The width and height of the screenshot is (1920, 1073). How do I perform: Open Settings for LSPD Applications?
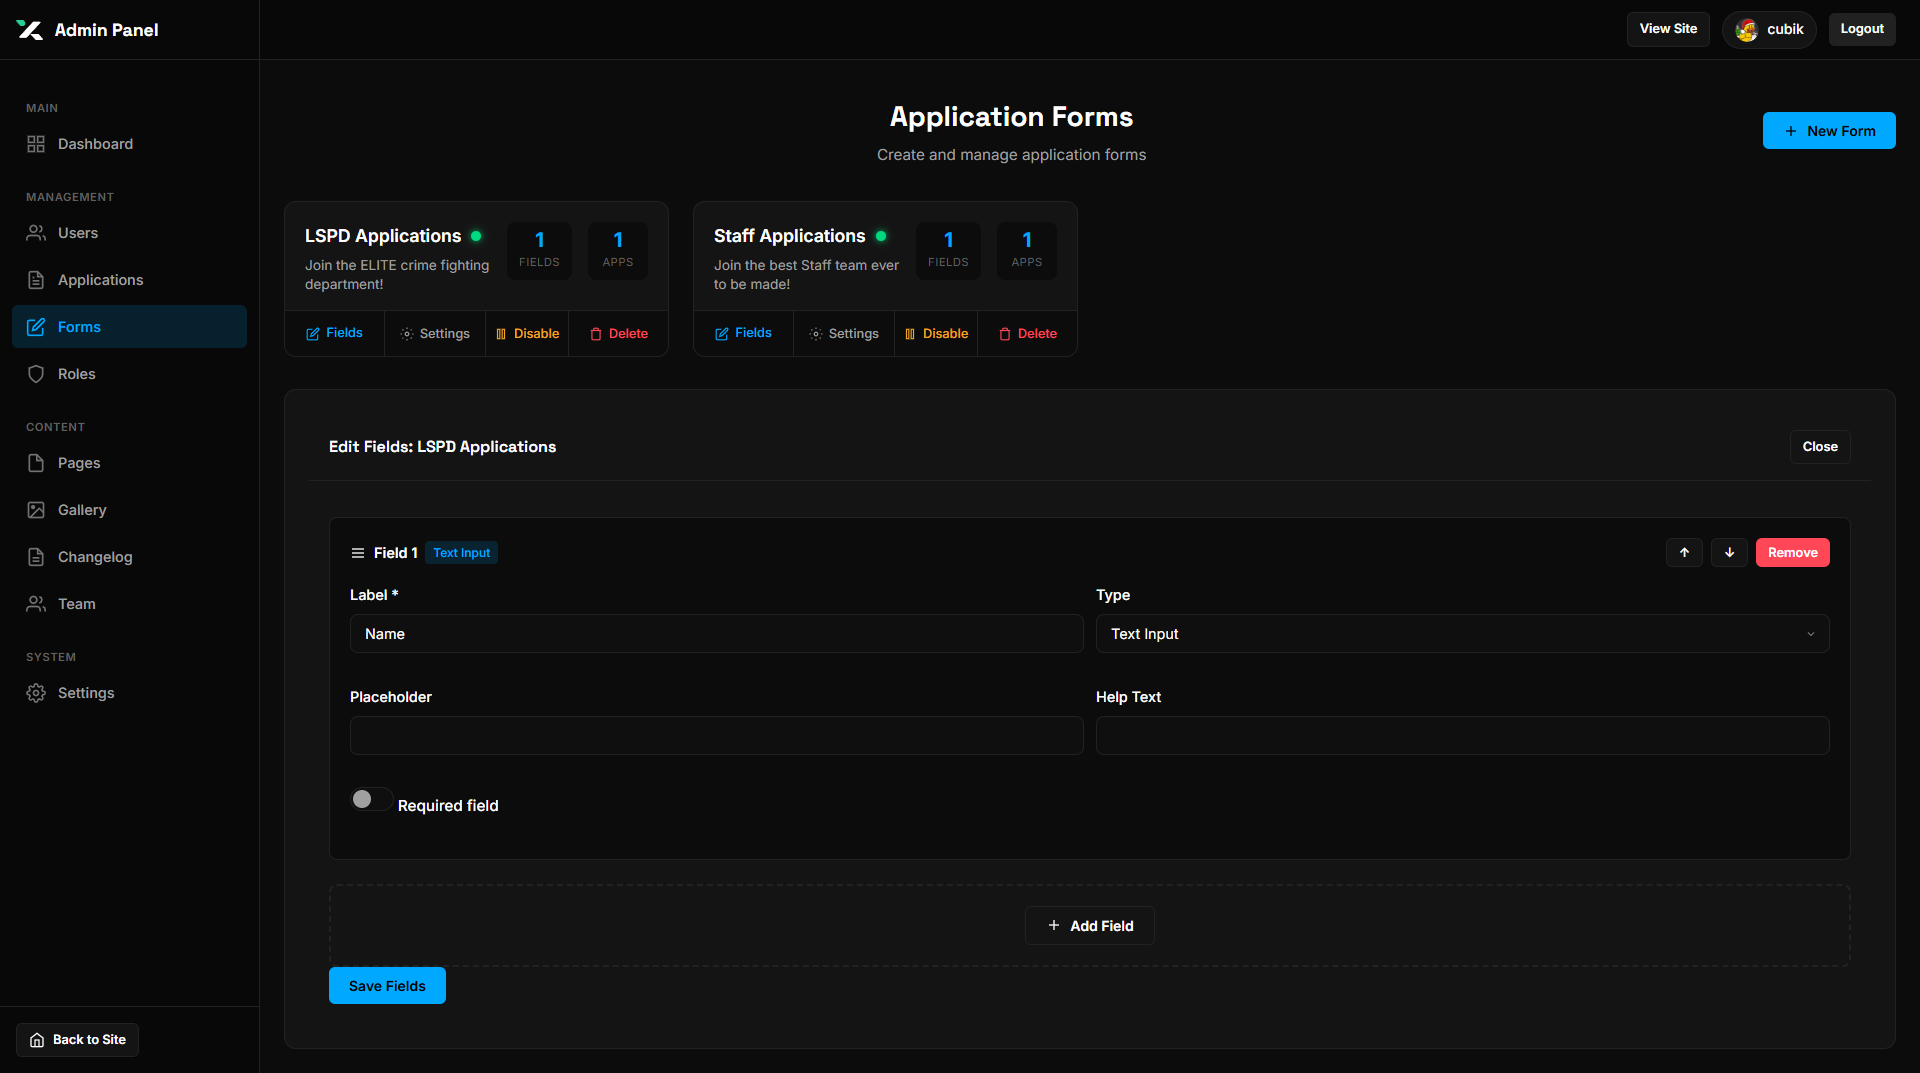click(x=435, y=333)
